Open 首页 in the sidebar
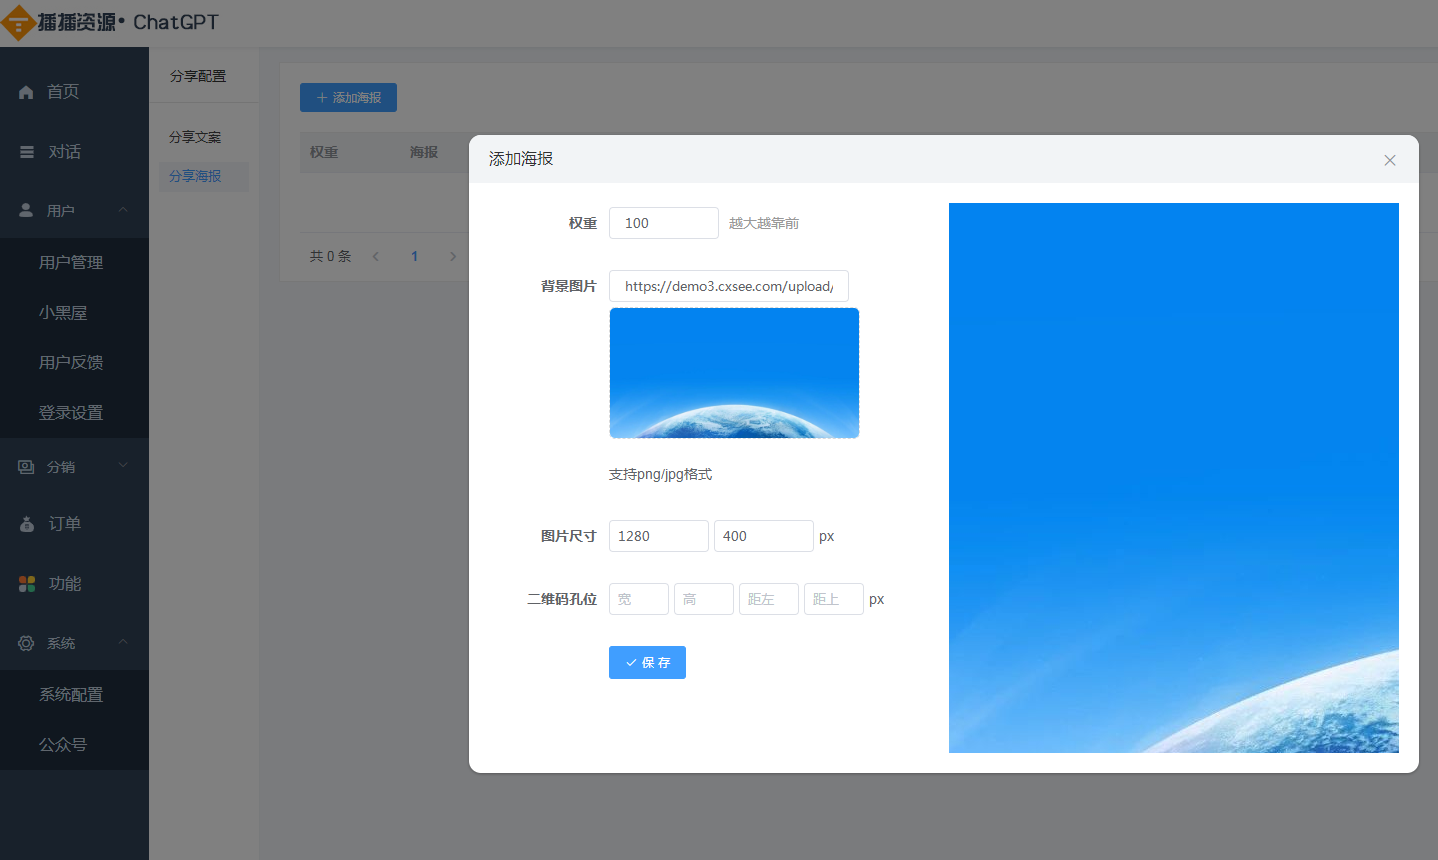 (x=74, y=92)
